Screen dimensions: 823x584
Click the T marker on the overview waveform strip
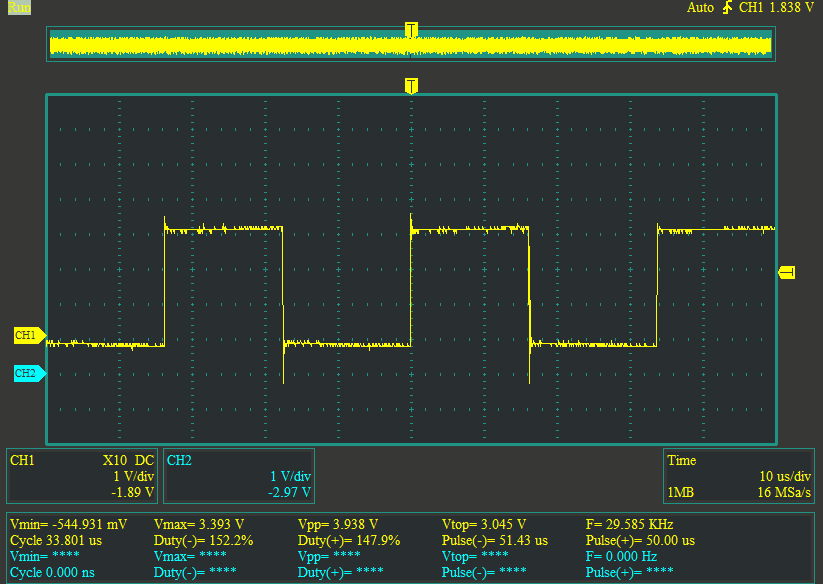[x=411, y=30]
